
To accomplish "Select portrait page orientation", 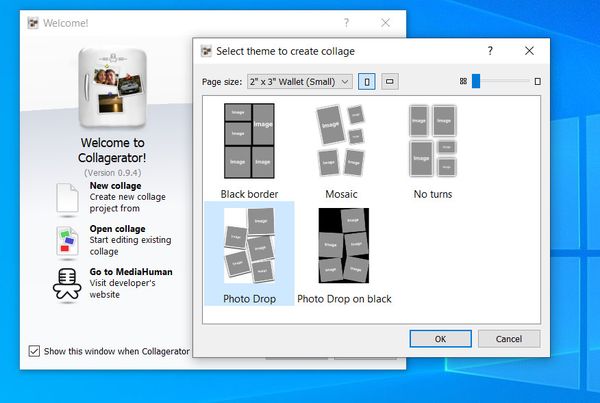I will [x=367, y=82].
